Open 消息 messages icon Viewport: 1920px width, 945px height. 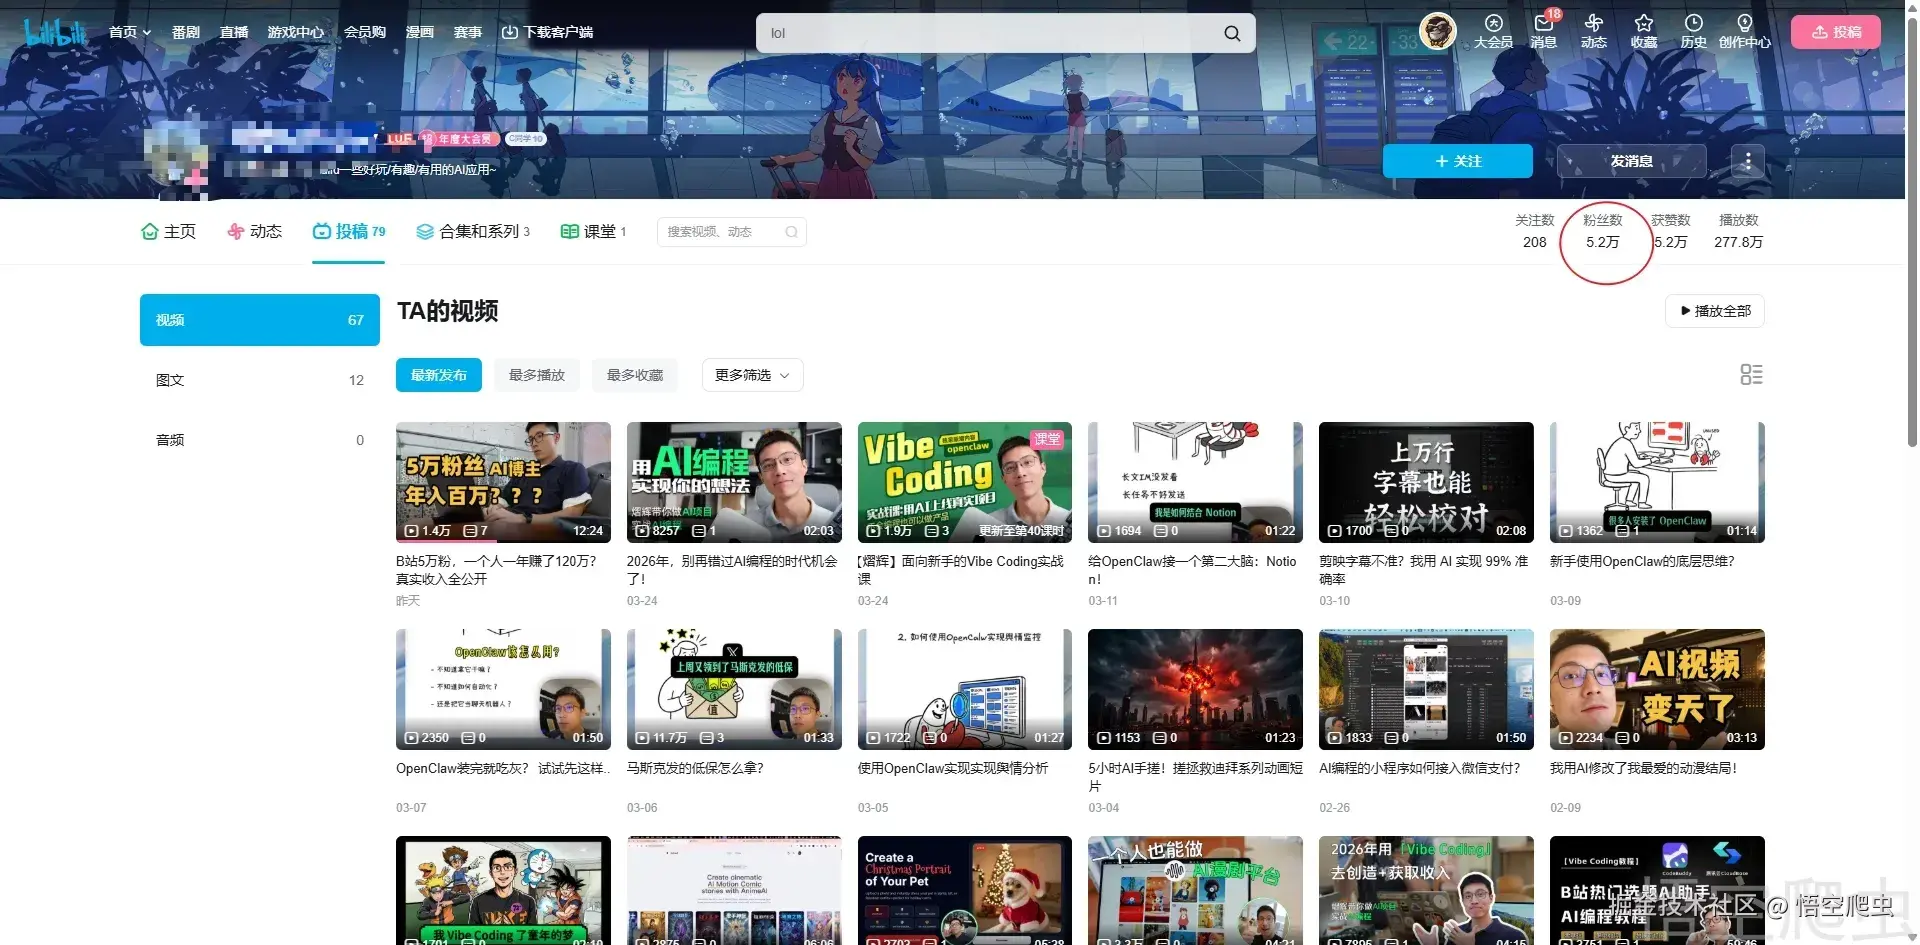coord(1543,32)
